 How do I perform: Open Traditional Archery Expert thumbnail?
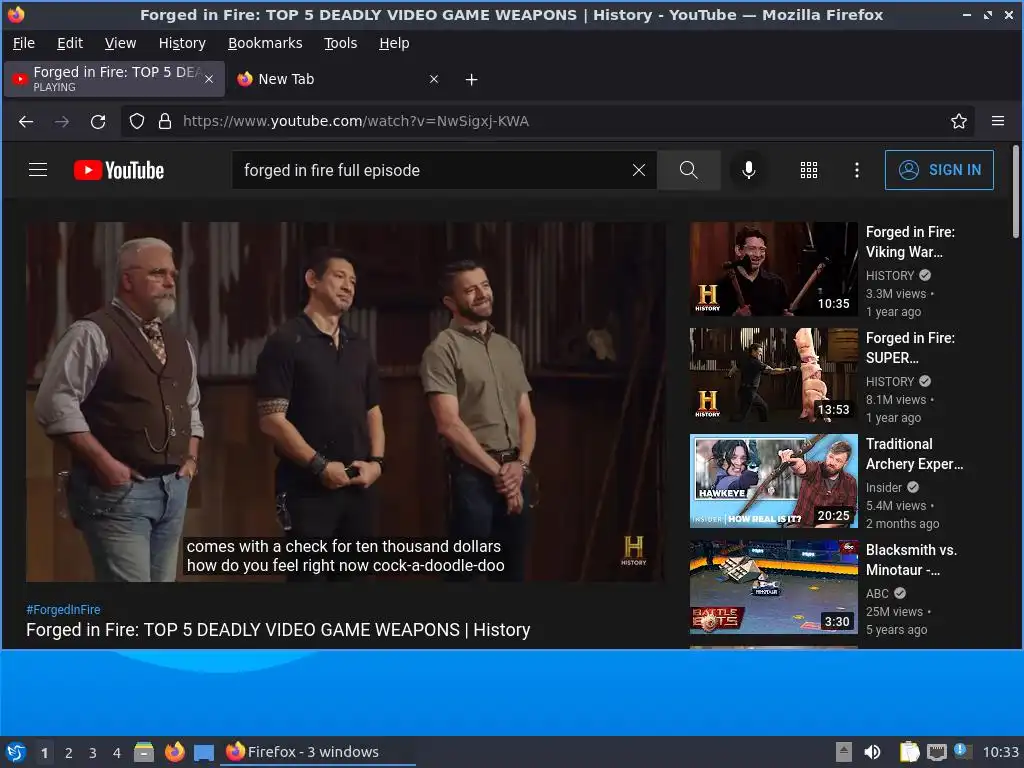tap(774, 481)
